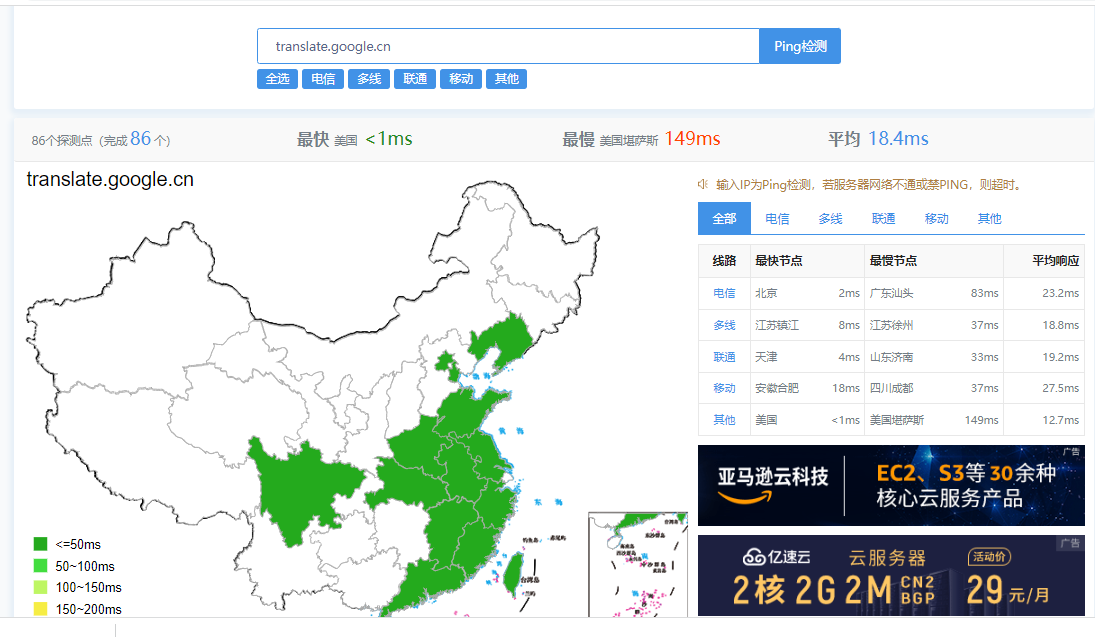Toggle the 其他 filter under the search box
The width and height of the screenshot is (1095, 637).
506,79
